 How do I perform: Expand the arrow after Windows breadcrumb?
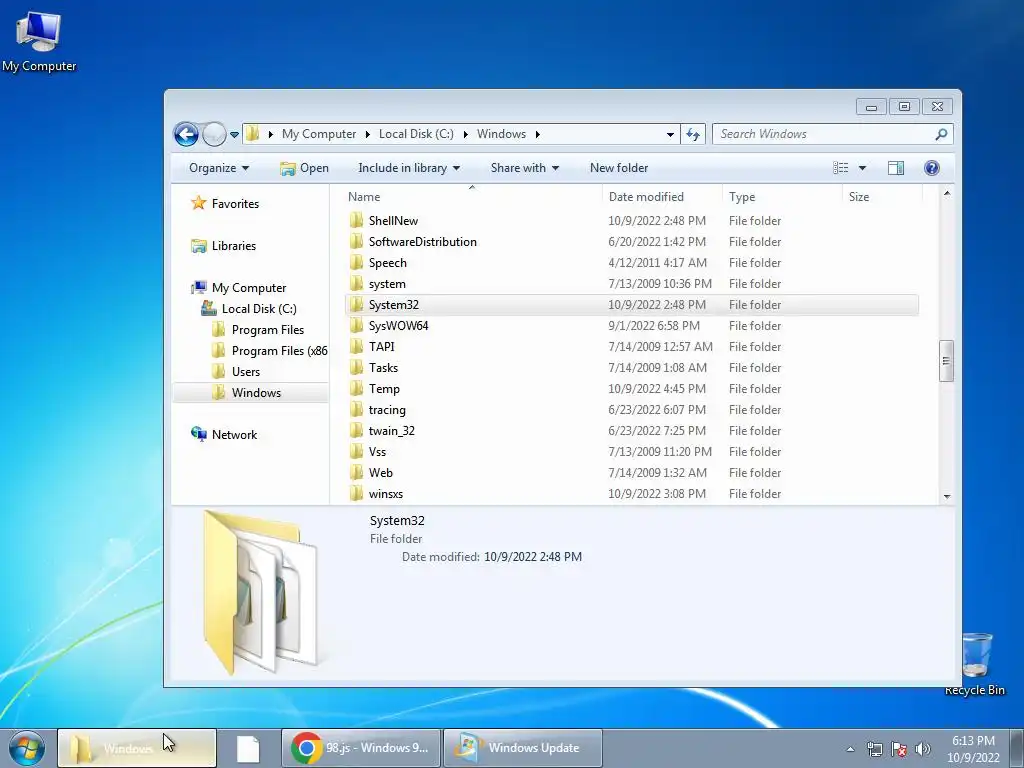tap(537, 135)
